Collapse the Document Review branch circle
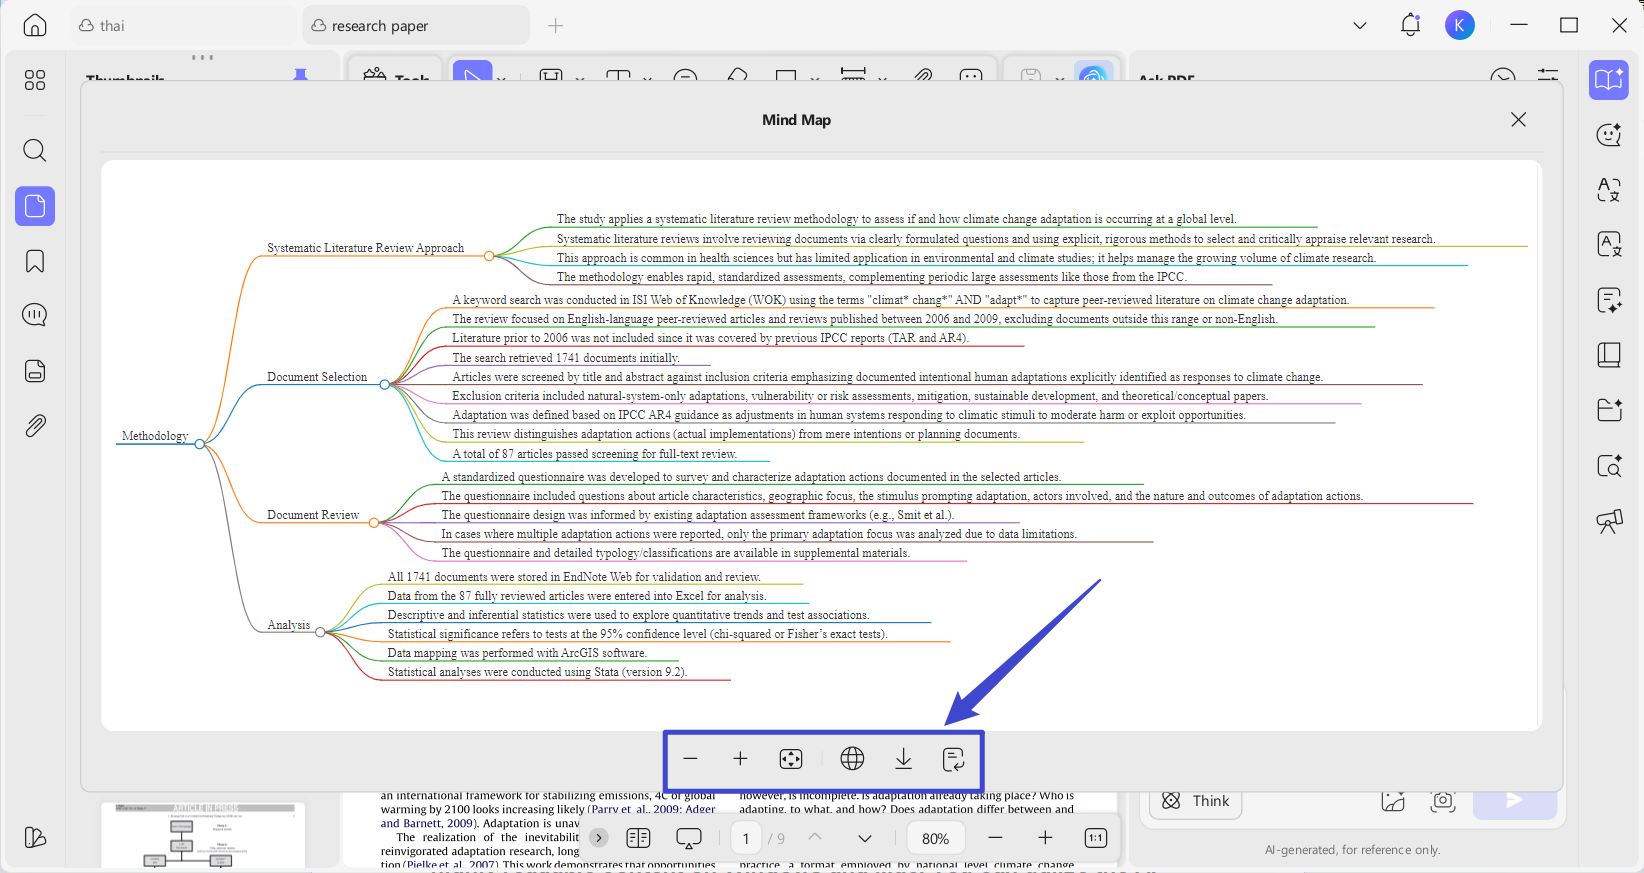Image resolution: width=1644 pixels, height=873 pixels. [x=374, y=523]
